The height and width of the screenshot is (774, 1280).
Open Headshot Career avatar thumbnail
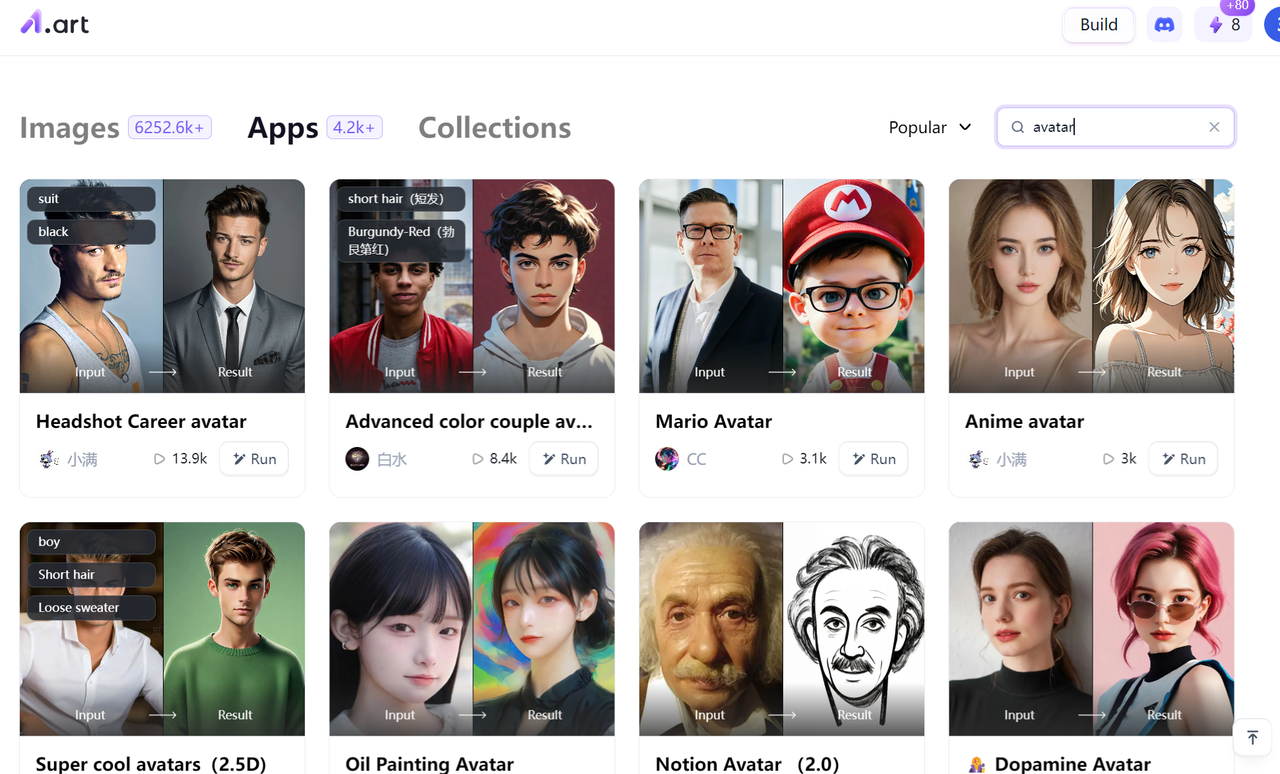[162, 286]
